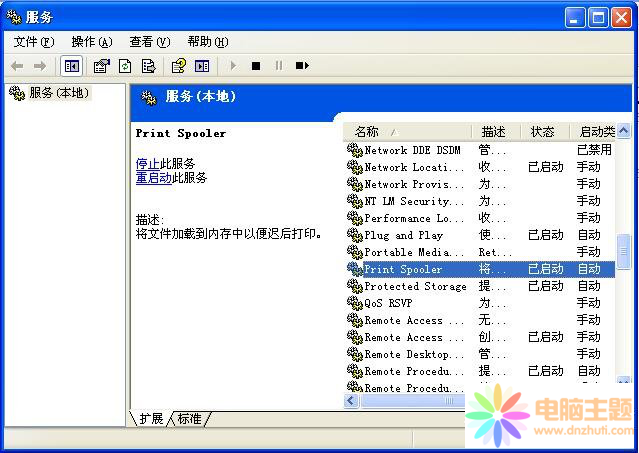Screen dimensions: 639x453
Task: Open the 文件(F) menu
Action: [x=33, y=42]
